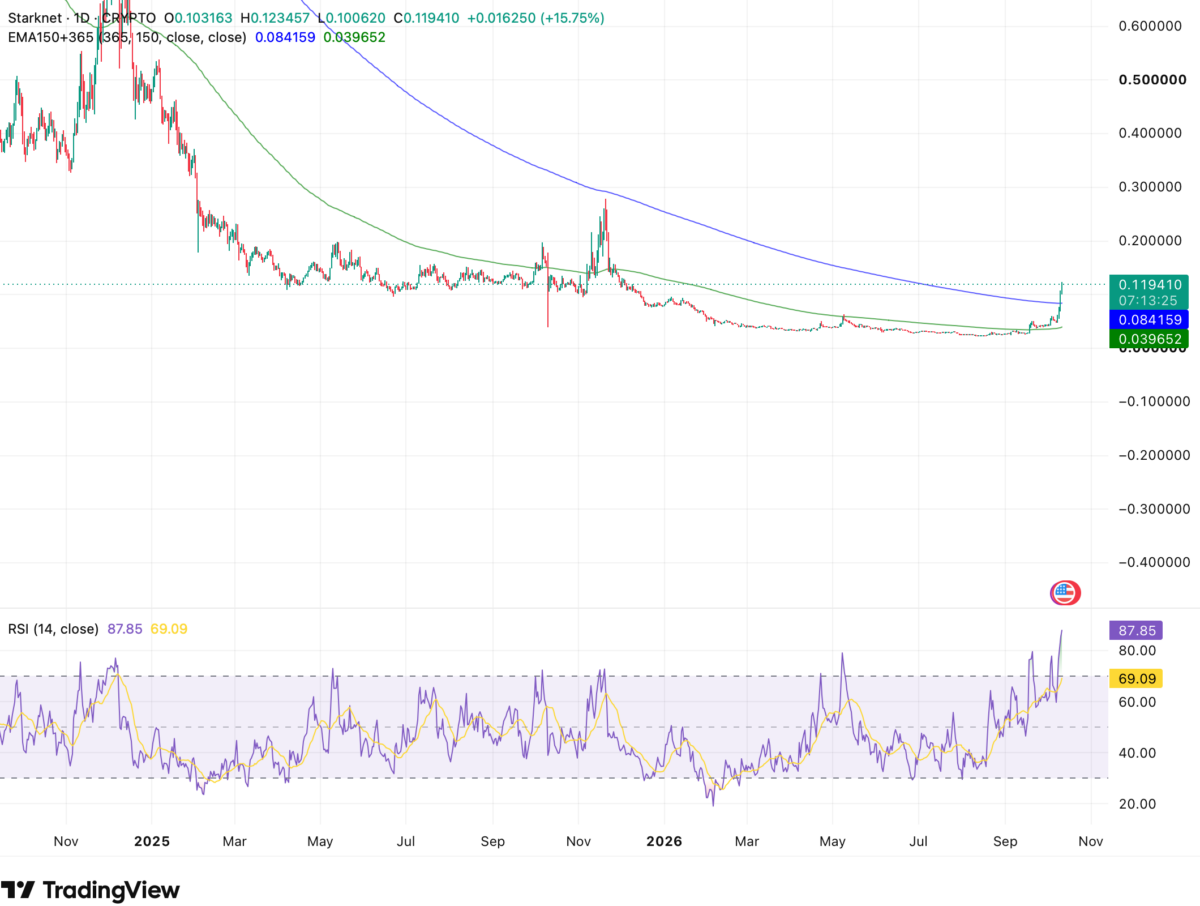Click the yellow 69.09 RSI axis label
Viewport: 1200px width, 906px height.
(x=1138, y=679)
